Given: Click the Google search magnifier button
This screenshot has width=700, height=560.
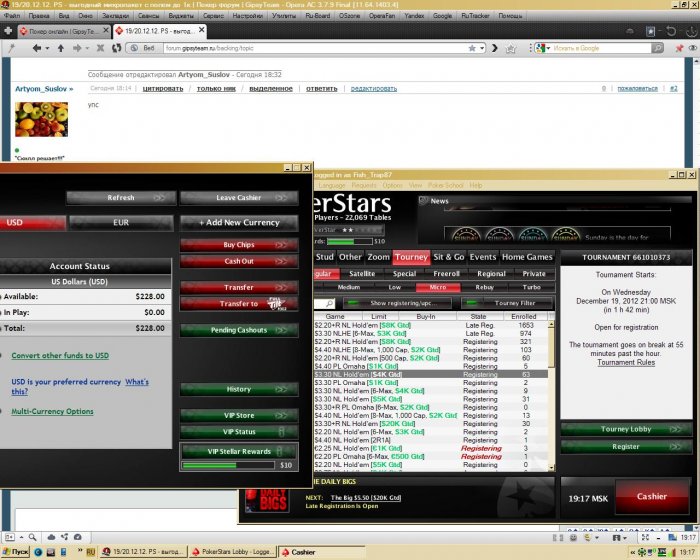Looking at the screenshot, I should [657, 48].
